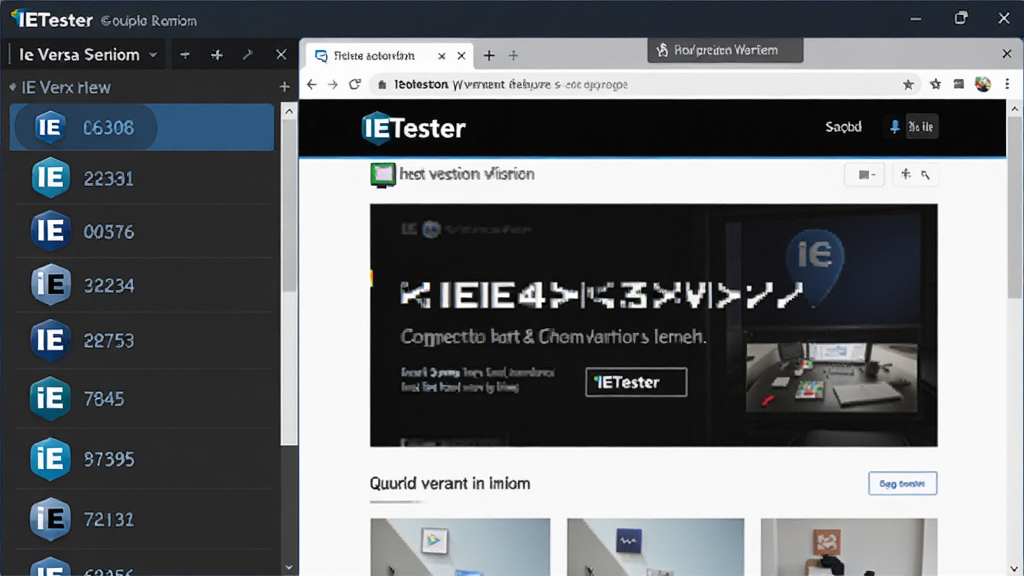Click the IE icon beside 7845

[50, 398]
